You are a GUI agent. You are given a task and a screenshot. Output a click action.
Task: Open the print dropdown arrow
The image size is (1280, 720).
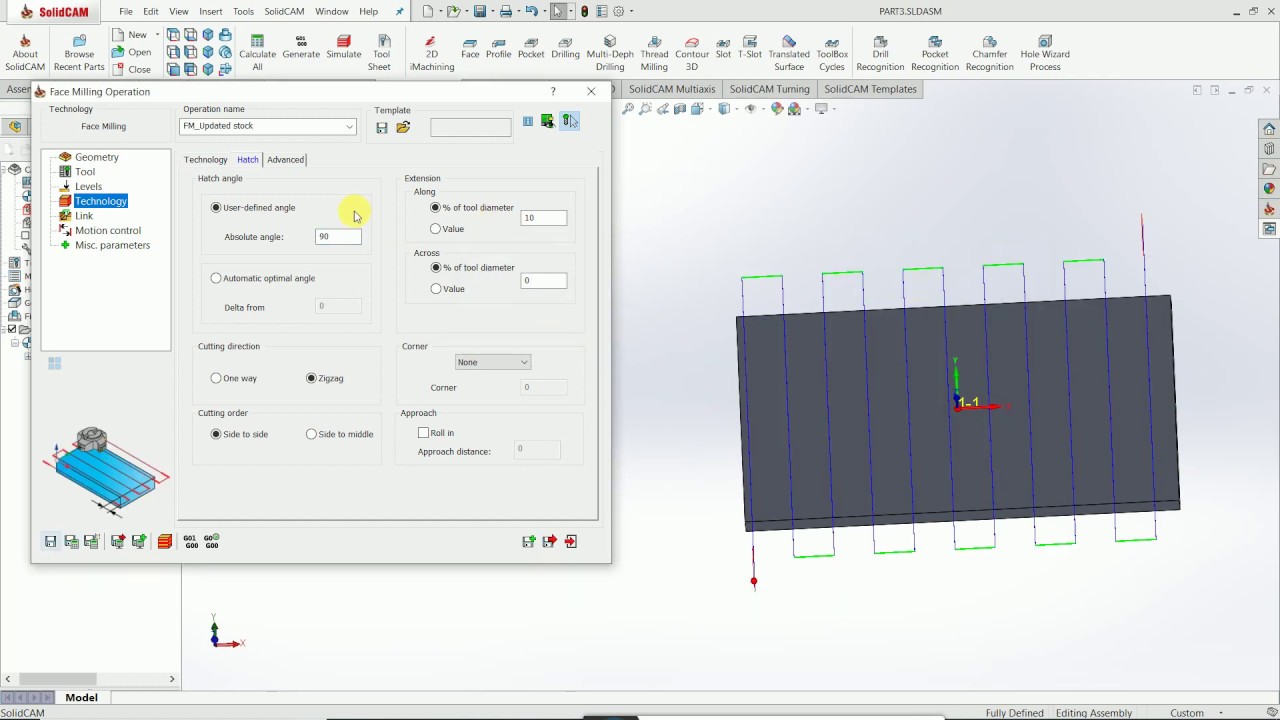pos(520,11)
